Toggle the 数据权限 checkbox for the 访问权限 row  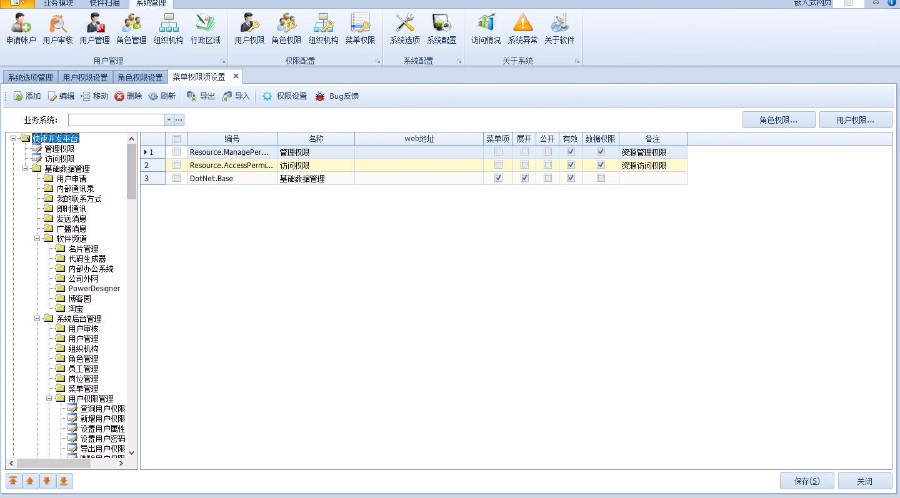click(601, 165)
